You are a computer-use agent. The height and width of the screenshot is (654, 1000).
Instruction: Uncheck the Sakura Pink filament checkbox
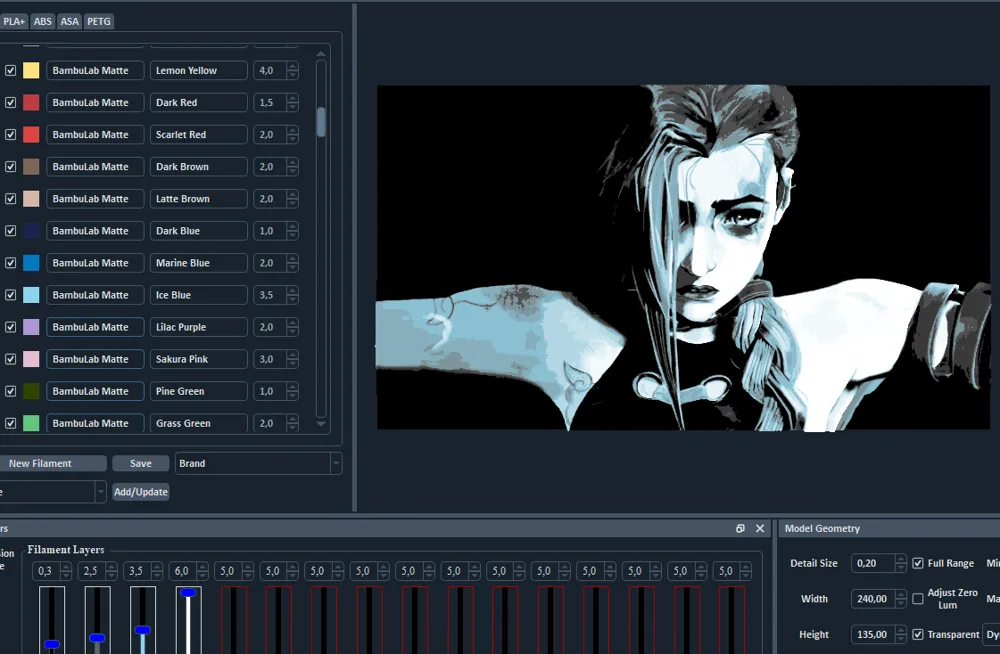[x=11, y=359]
